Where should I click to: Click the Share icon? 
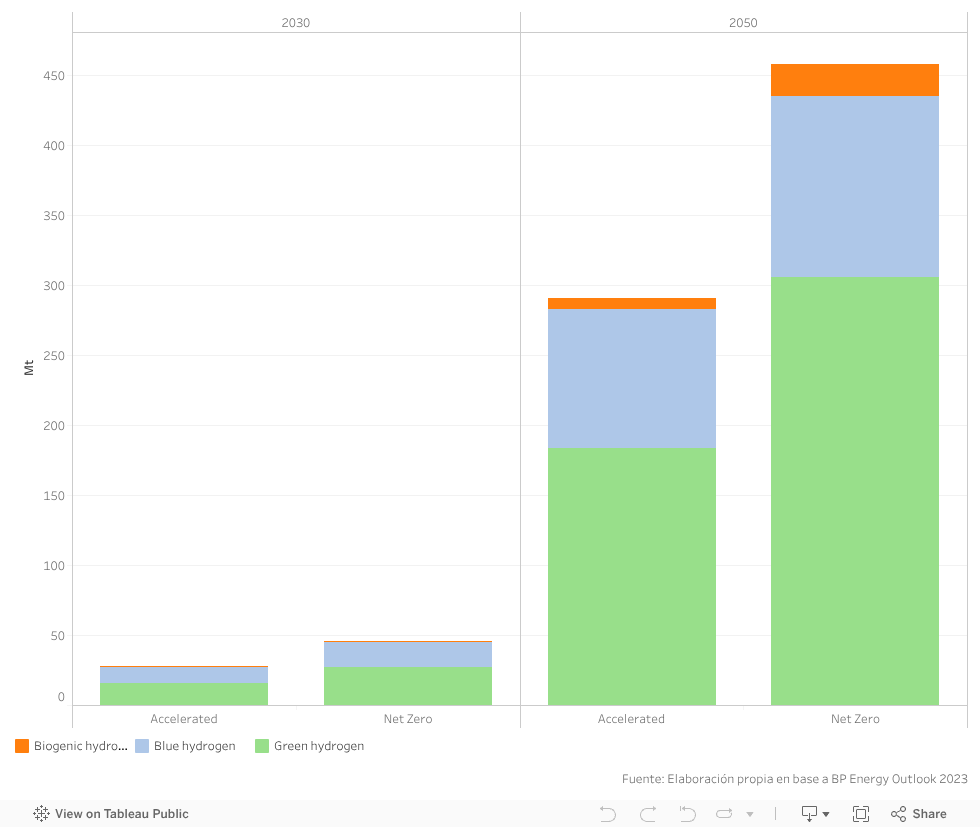(898, 813)
